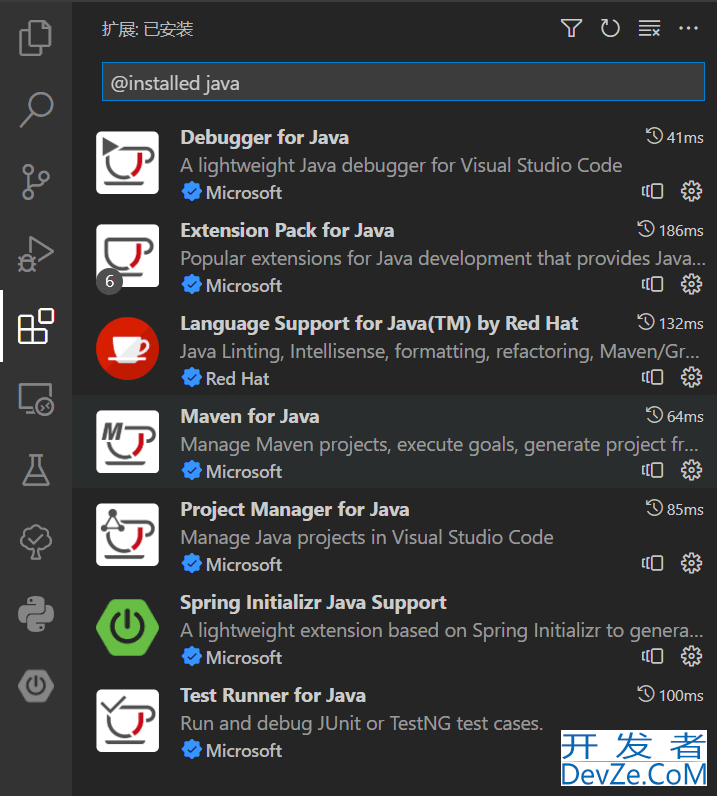Click sync icon for Spring Initializr
Image resolution: width=717 pixels, height=796 pixels.
click(653, 656)
